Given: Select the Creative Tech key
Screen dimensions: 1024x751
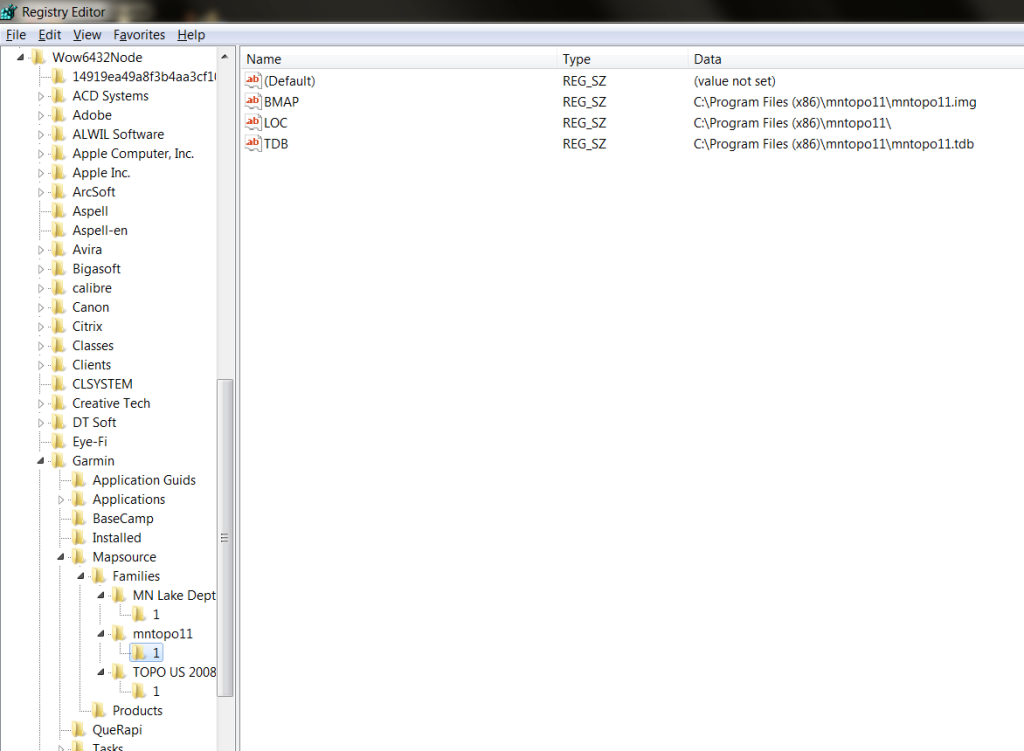Looking at the screenshot, I should 111,404.
